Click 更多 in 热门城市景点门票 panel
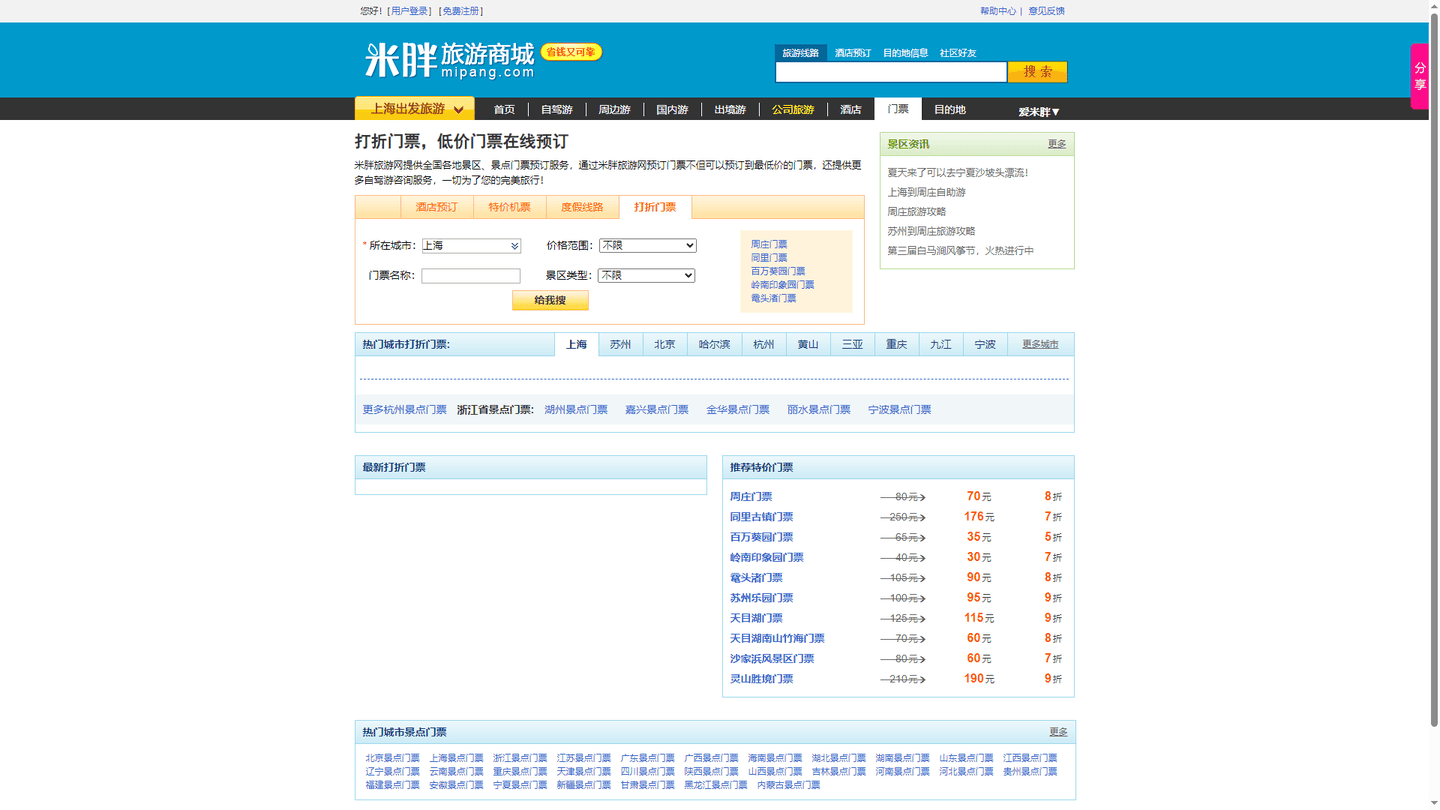 coord(1058,732)
